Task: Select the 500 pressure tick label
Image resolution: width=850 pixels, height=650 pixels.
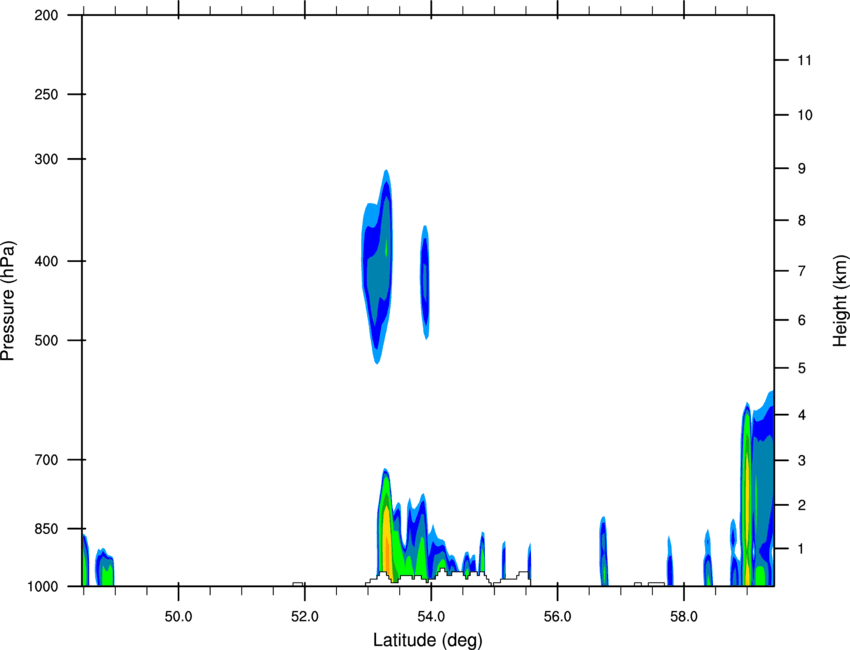Action: click(x=46, y=340)
